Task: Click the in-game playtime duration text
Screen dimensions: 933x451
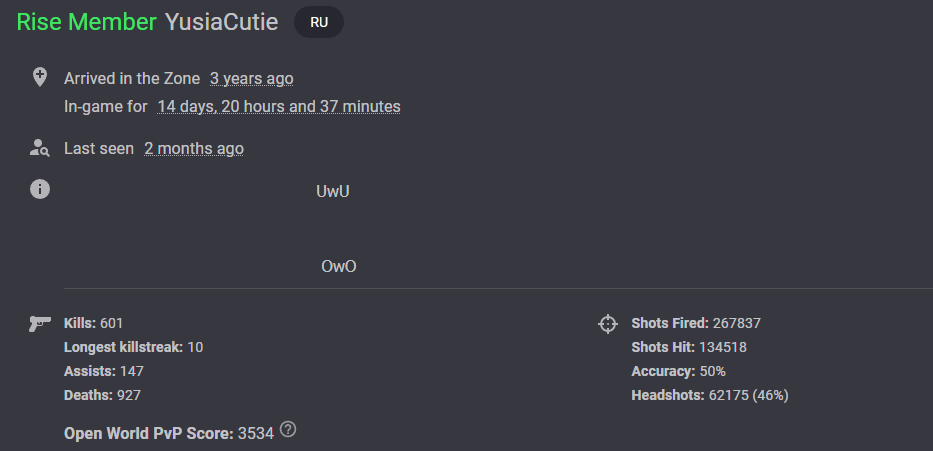Action: [x=278, y=107]
